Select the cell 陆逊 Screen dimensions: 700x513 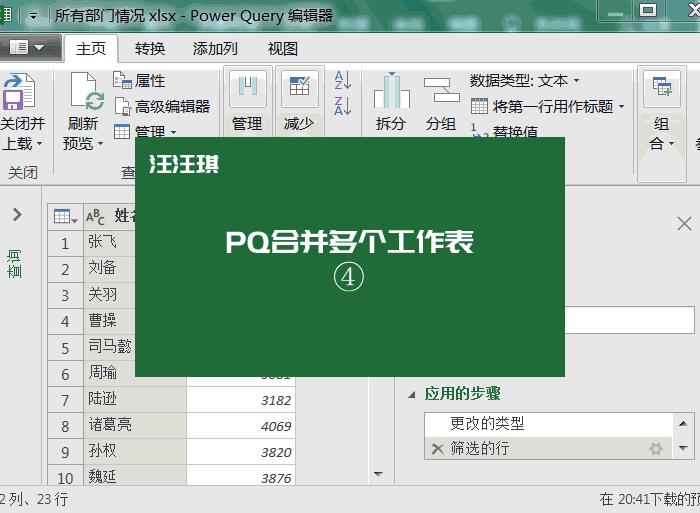tap(135, 399)
